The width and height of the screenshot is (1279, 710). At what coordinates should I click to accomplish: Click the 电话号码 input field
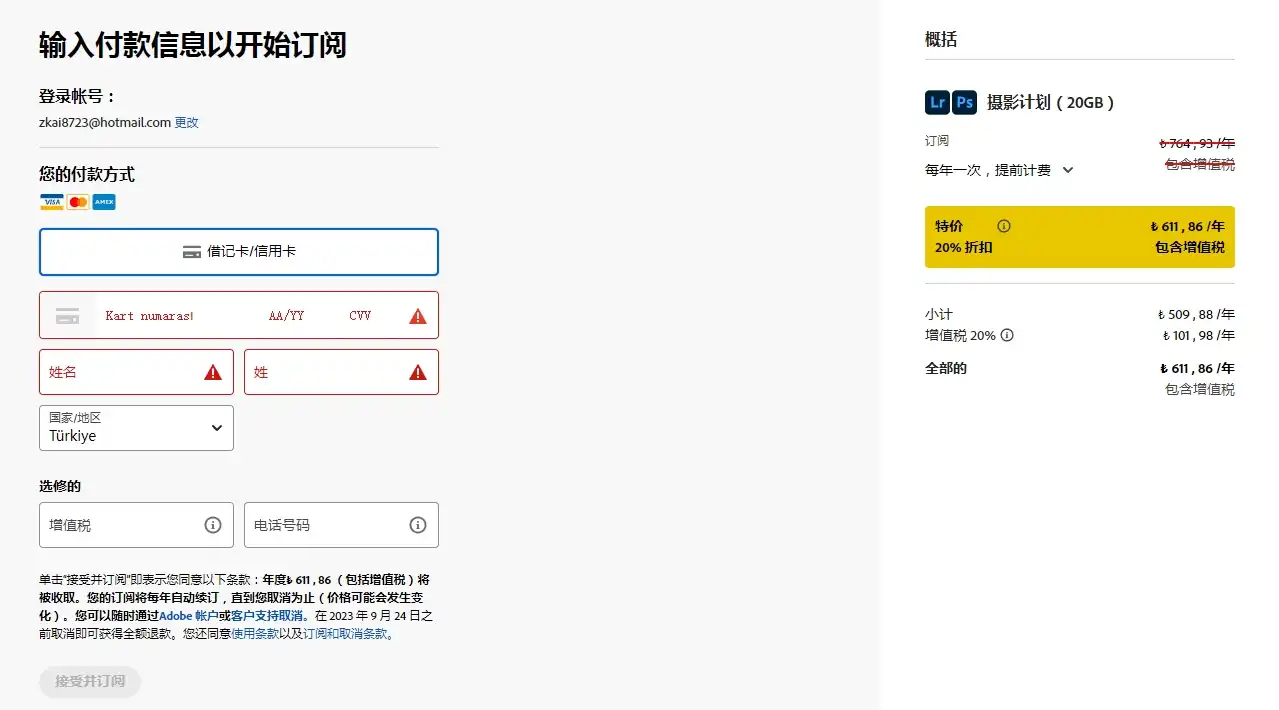(x=341, y=525)
